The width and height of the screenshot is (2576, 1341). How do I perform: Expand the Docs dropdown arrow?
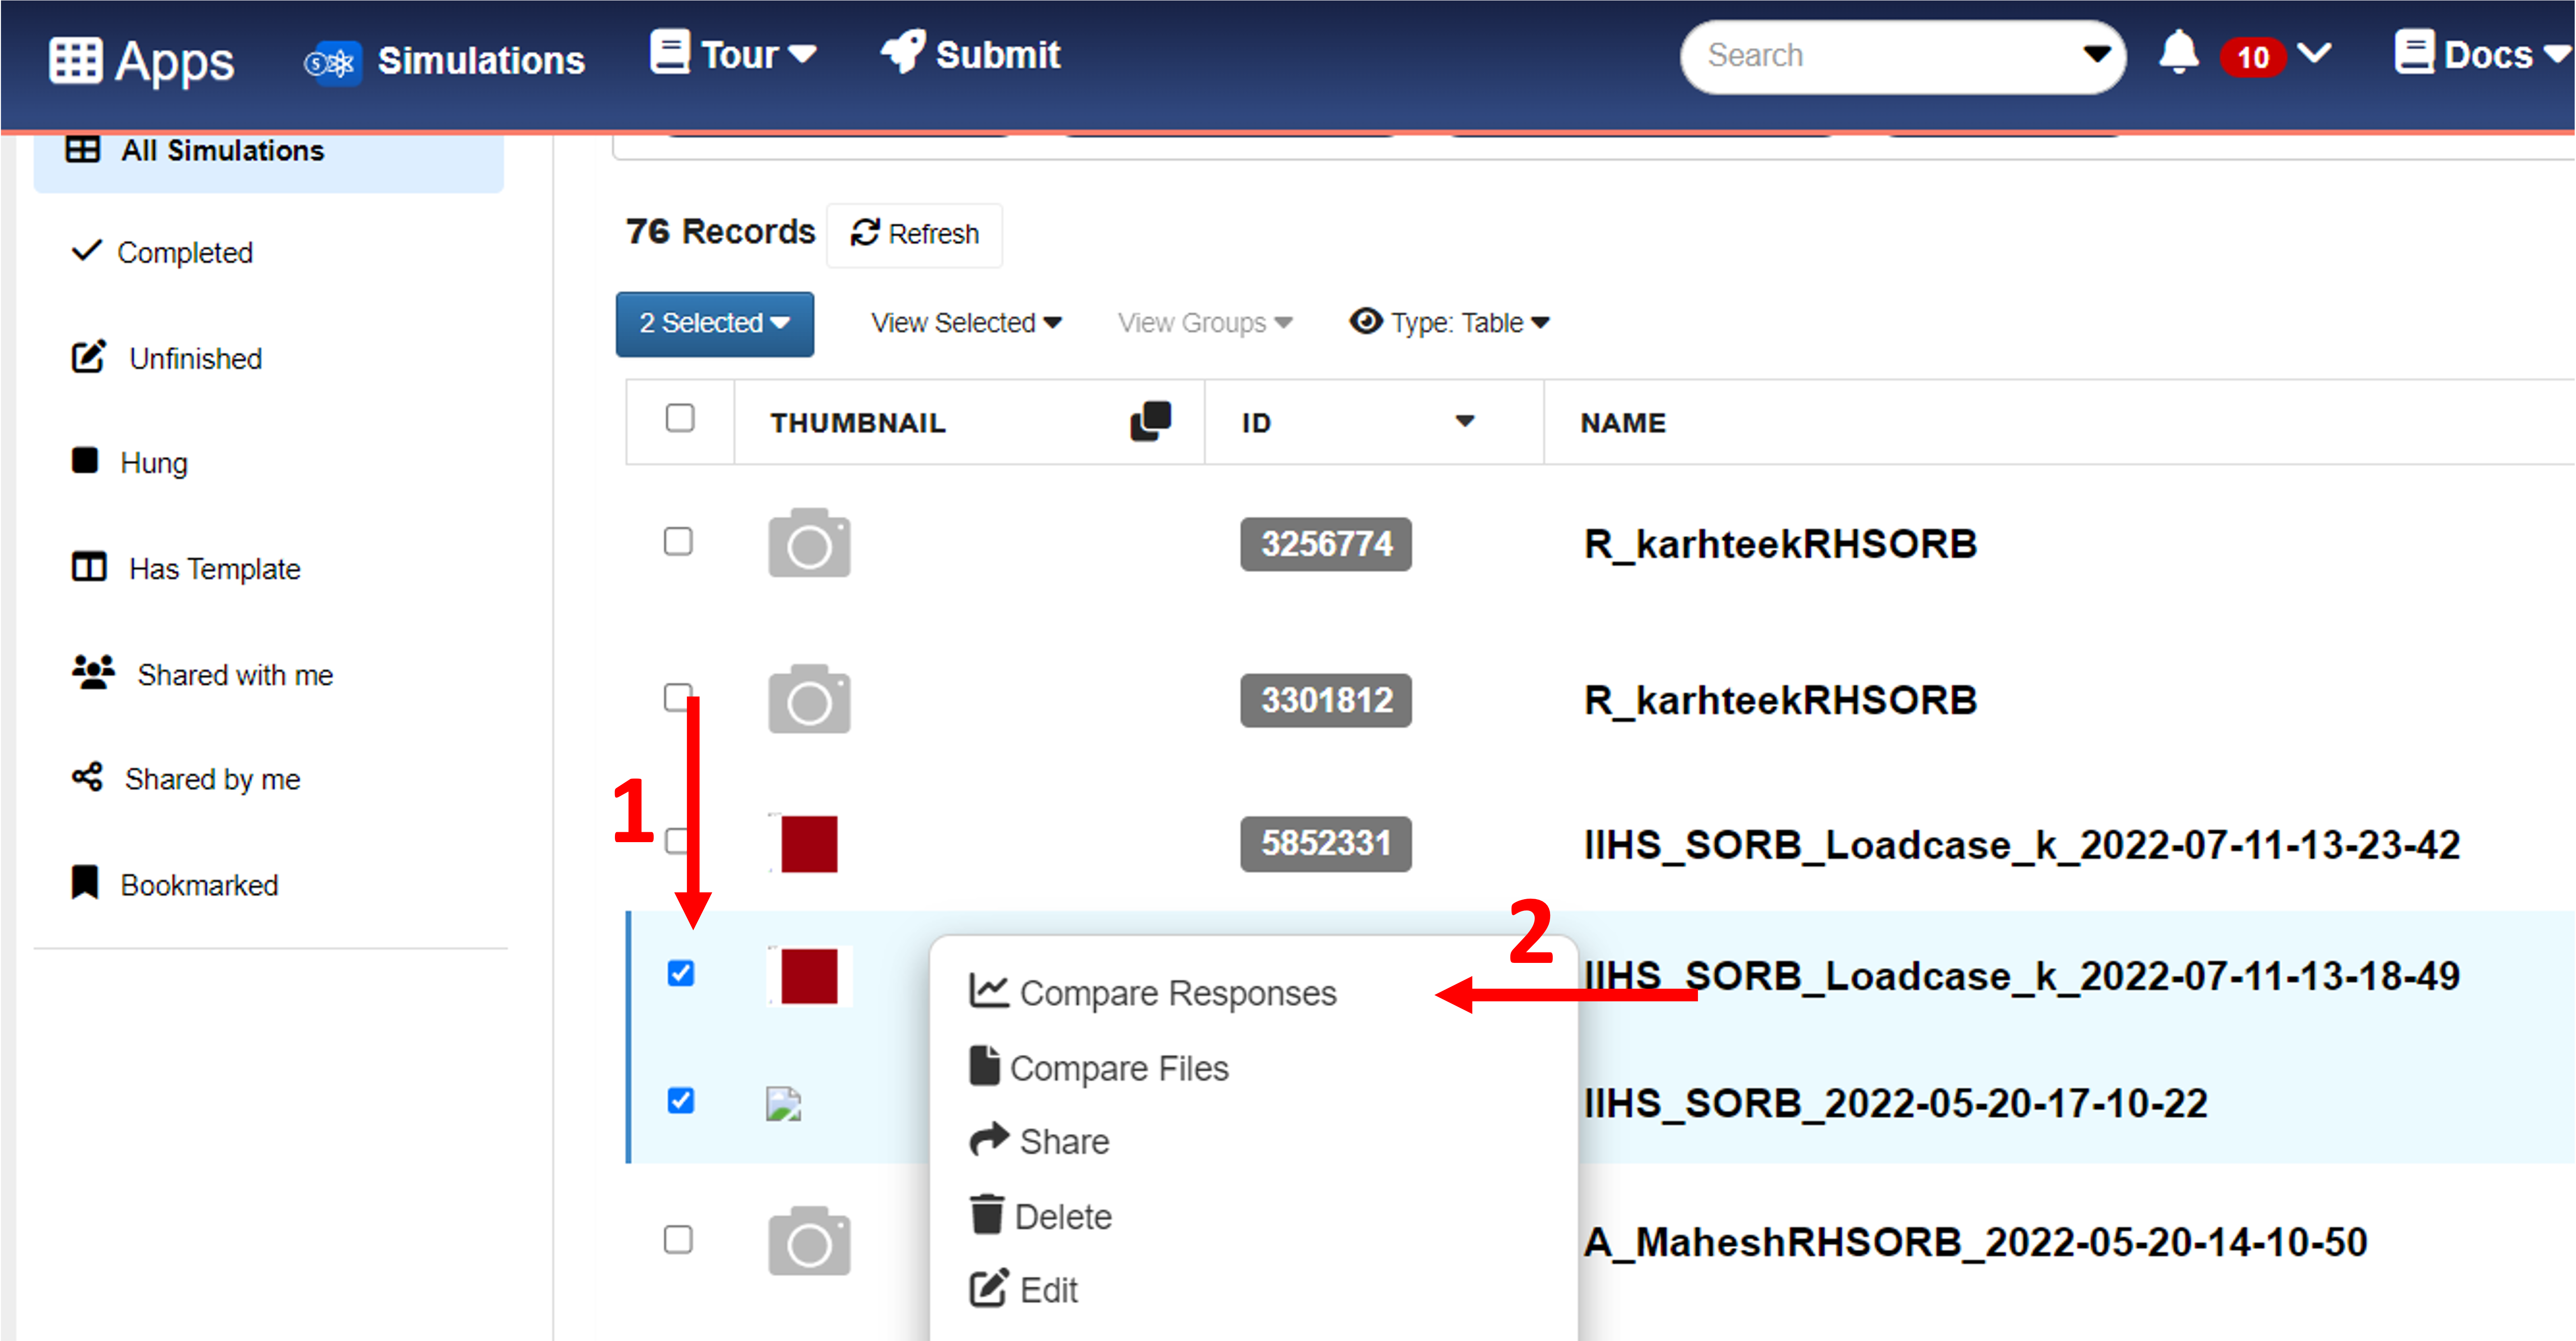click(x=2557, y=54)
